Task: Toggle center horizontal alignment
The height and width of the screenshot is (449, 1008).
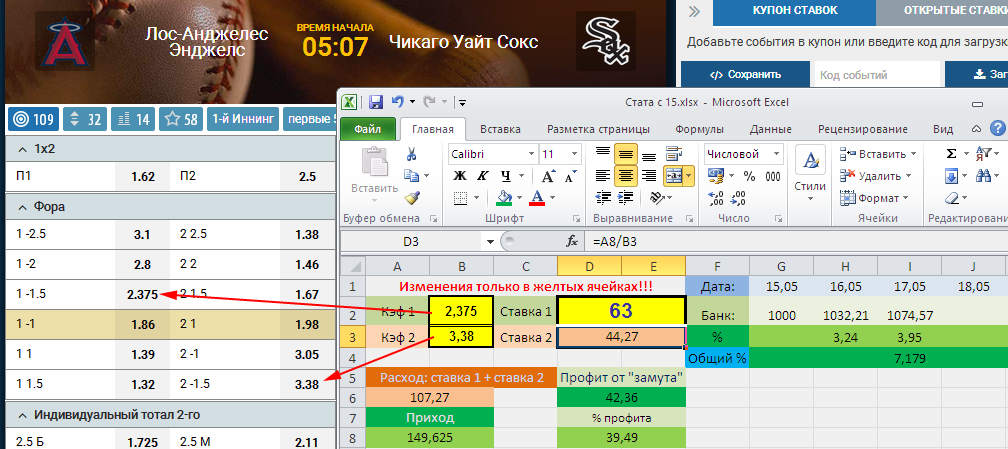Action: (625, 176)
